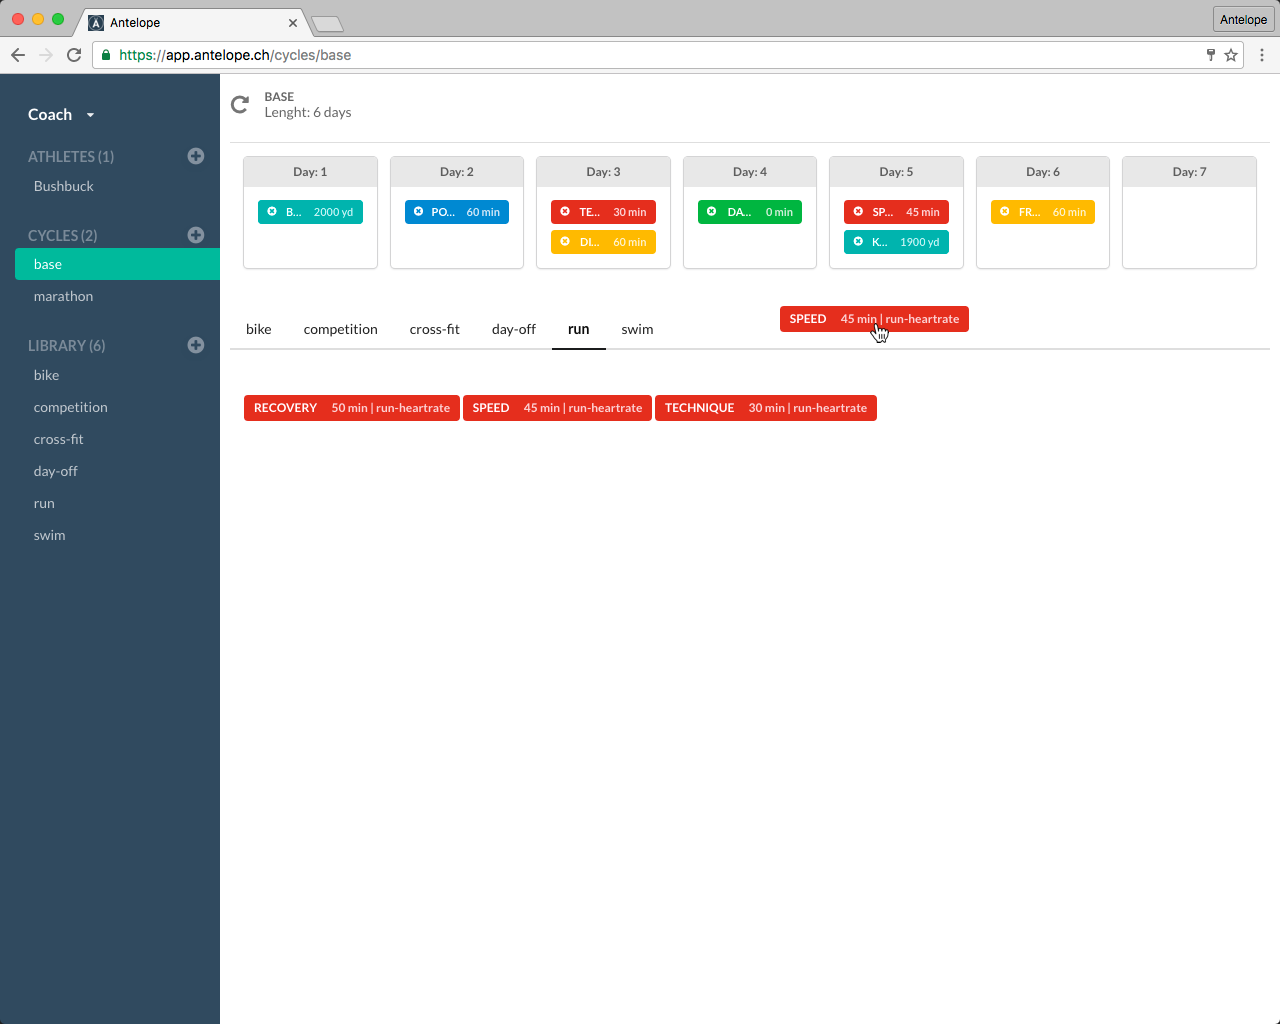Image resolution: width=1280 pixels, height=1024 pixels.
Task: Switch to the day-off tab
Action: [x=514, y=329]
